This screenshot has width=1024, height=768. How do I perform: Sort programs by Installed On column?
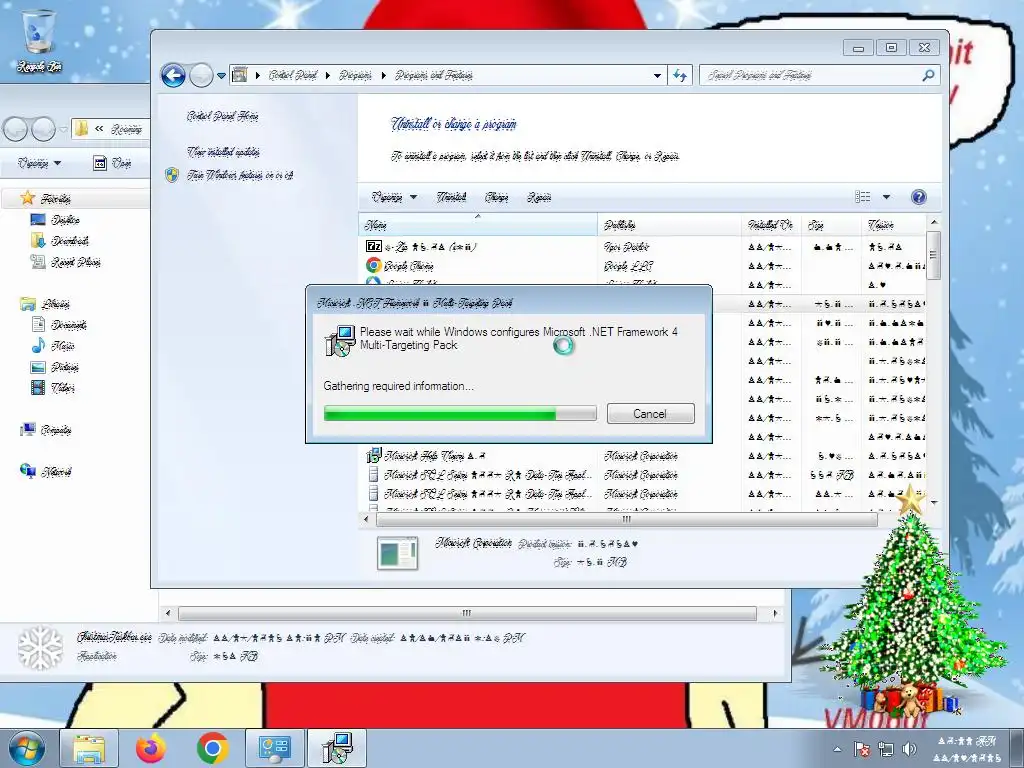[x=771, y=225]
